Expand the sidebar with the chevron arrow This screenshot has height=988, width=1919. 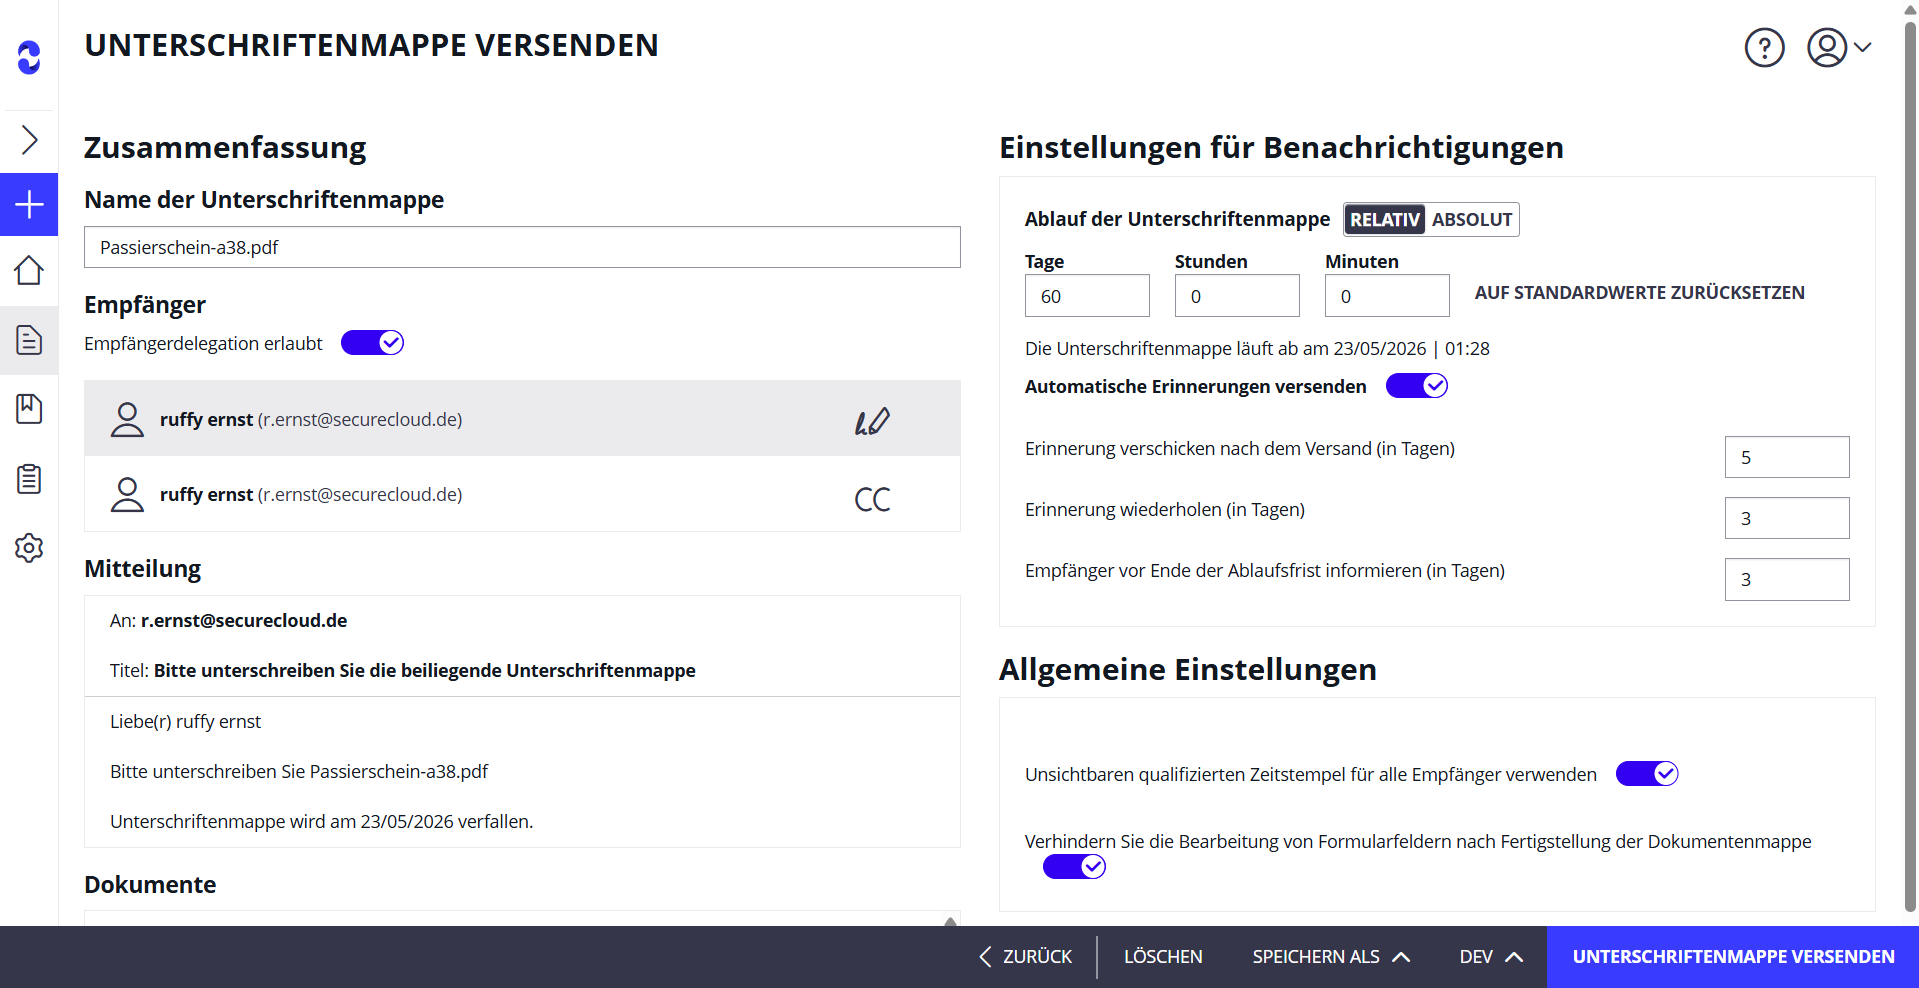click(x=29, y=140)
